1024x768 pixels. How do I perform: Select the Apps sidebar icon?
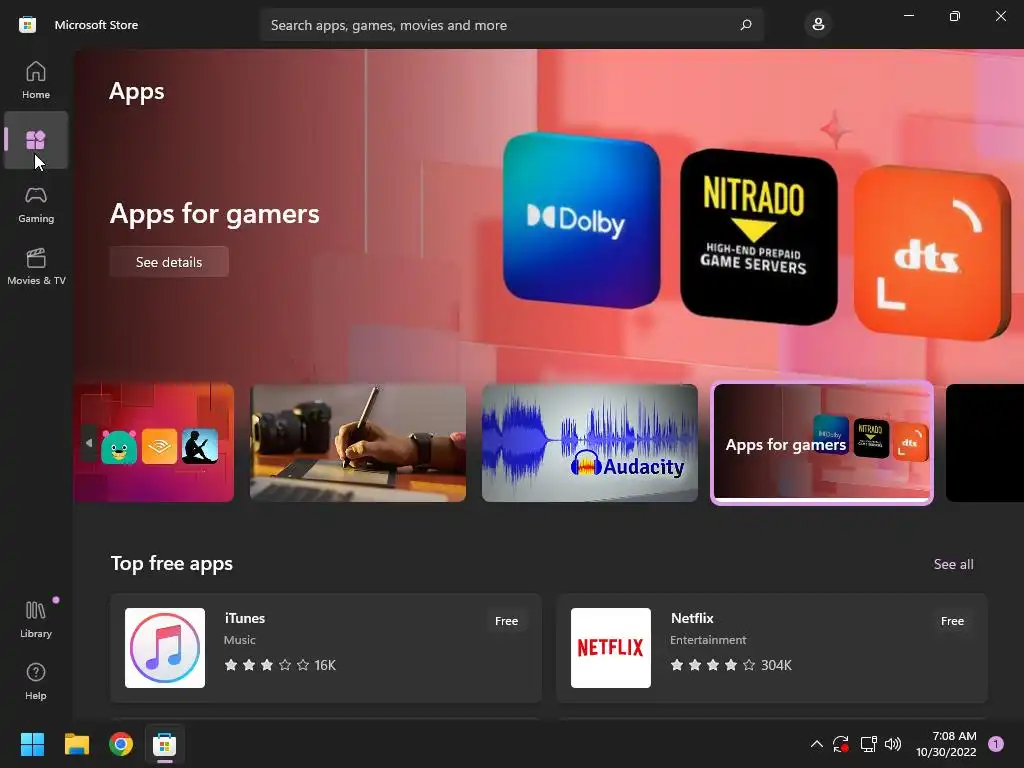36,140
